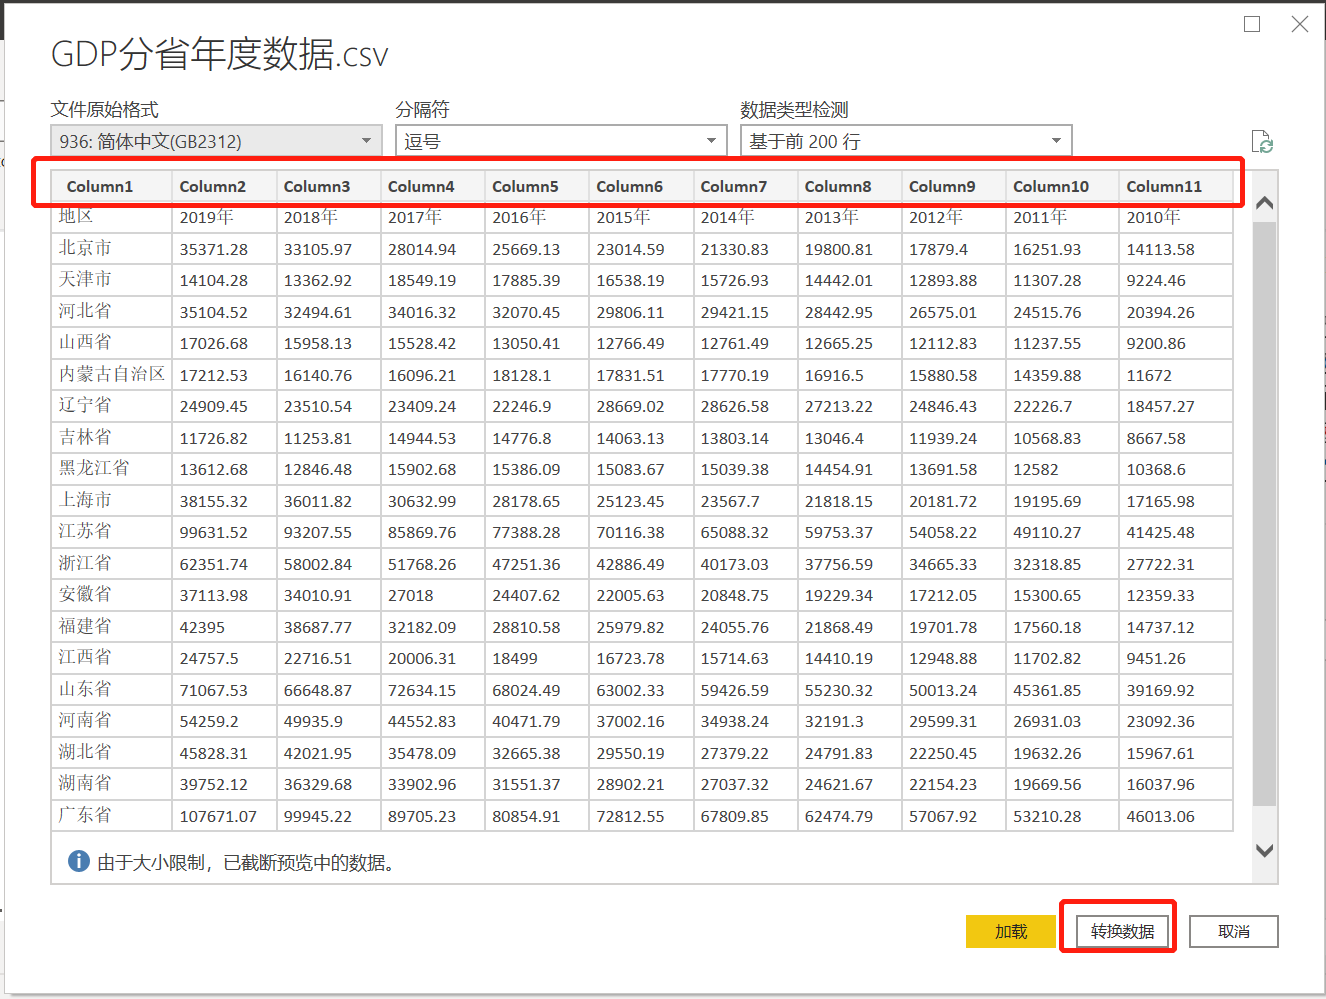Screen dimensions: 1326x999
Task: Click the info icon about truncated preview data
Action: click(x=78, y=861)
